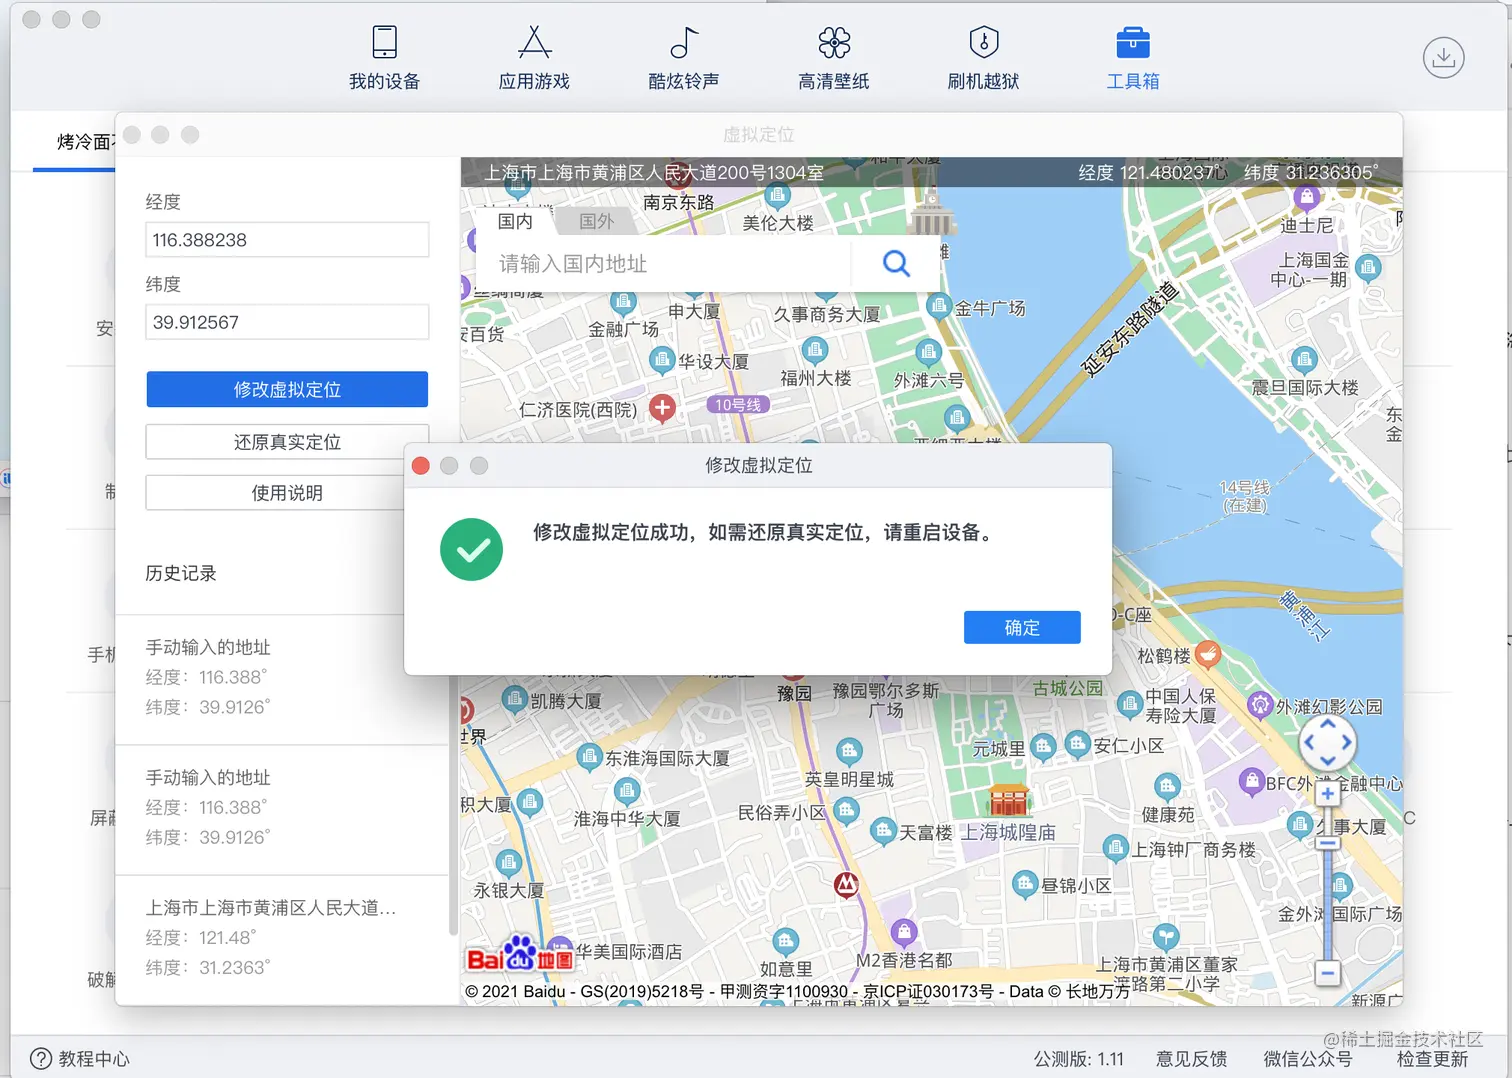Select first 手动输入的地址 history record
The height and width of the screenshot is (1078, 1512).
click(x=282, y=678)
